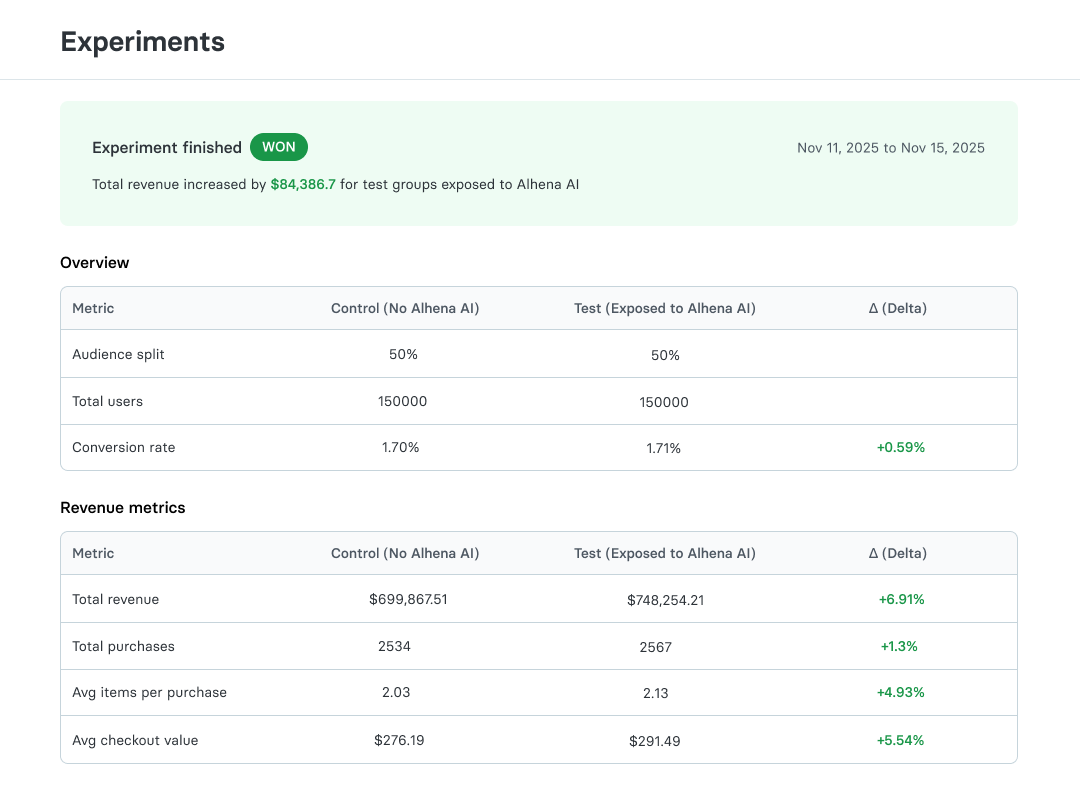1080x806 pixels.
Task: Click the Test (Exposed to Alhena AI) header
Action: (664, 308)
